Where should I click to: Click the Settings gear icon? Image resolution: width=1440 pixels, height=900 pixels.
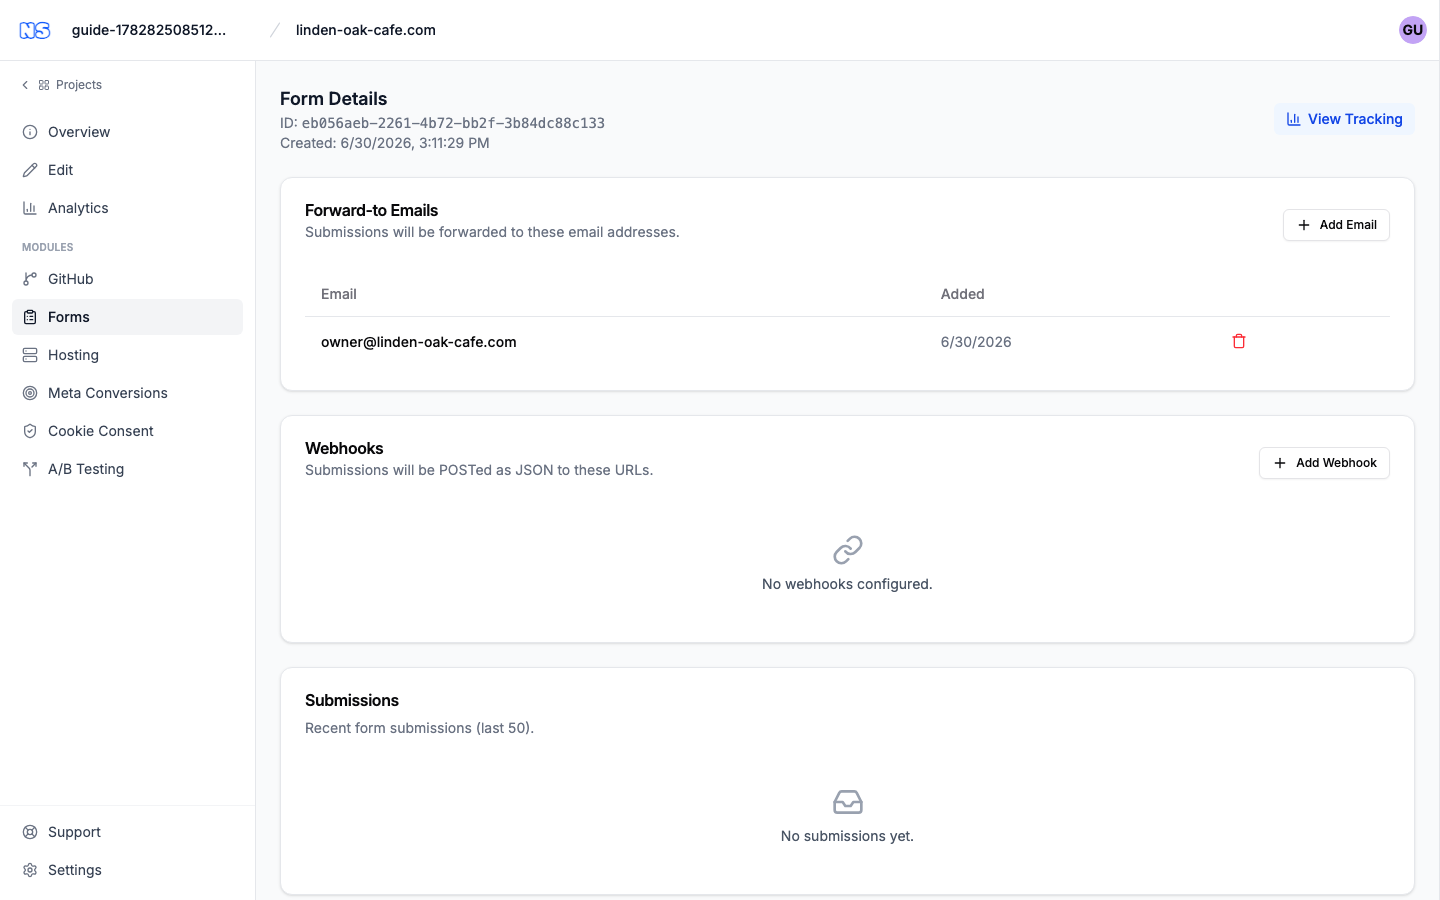(30, 870)
